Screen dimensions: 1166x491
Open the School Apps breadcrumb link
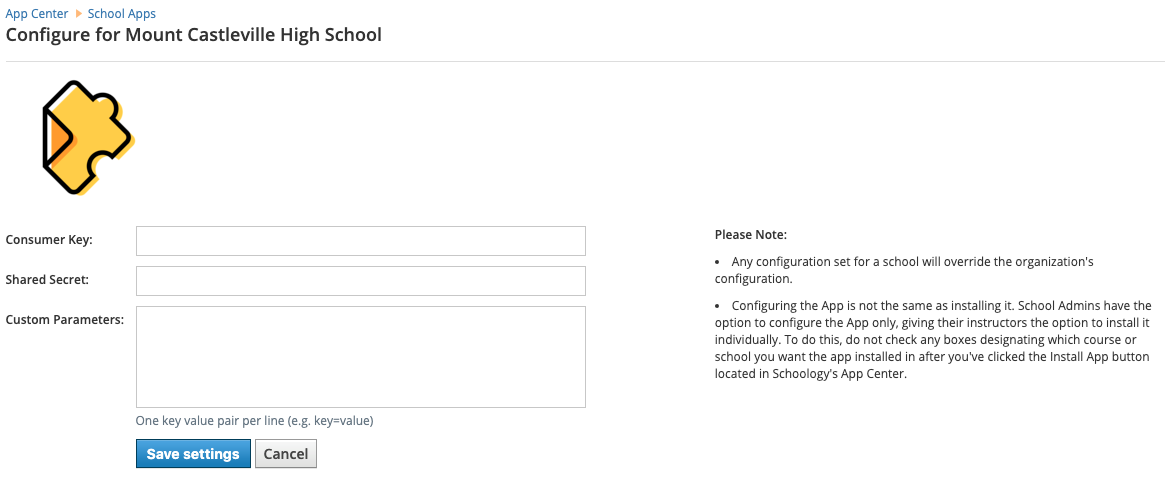[121, 14]
